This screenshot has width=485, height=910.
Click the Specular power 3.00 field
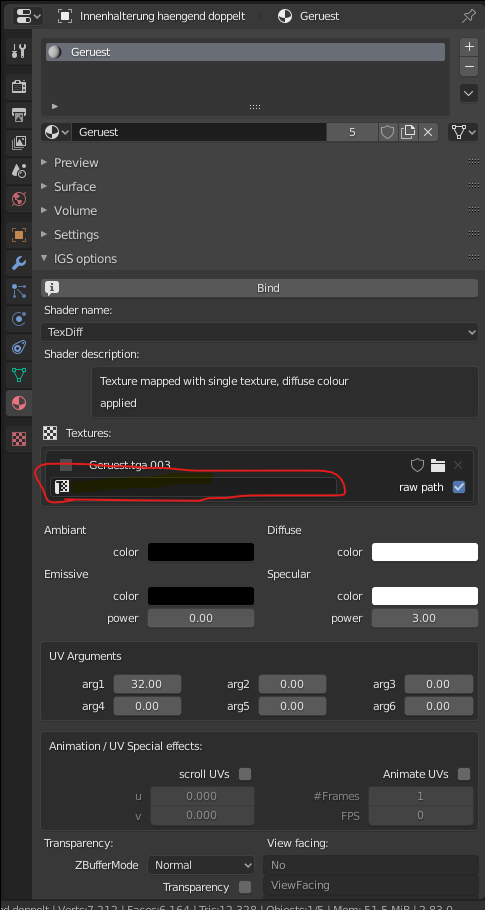pyautogui.click(x=425, y=618)
